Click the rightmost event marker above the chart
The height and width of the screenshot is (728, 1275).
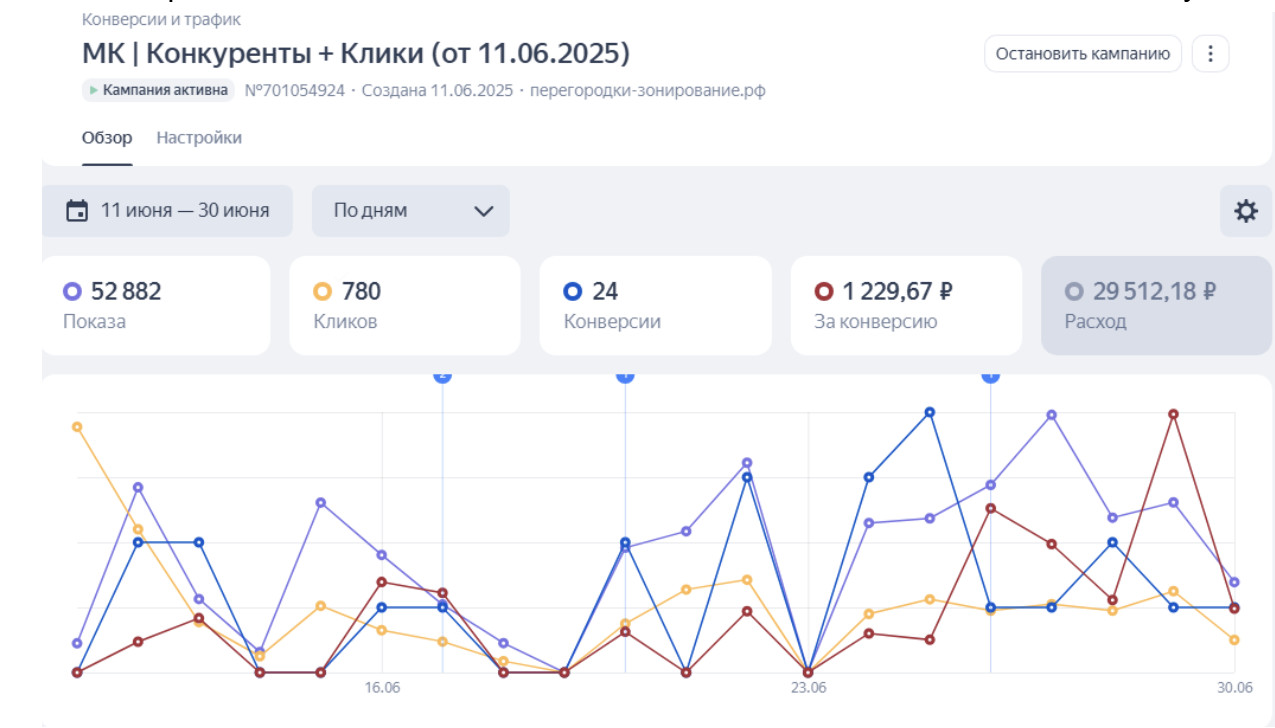(x=990, y=375)
